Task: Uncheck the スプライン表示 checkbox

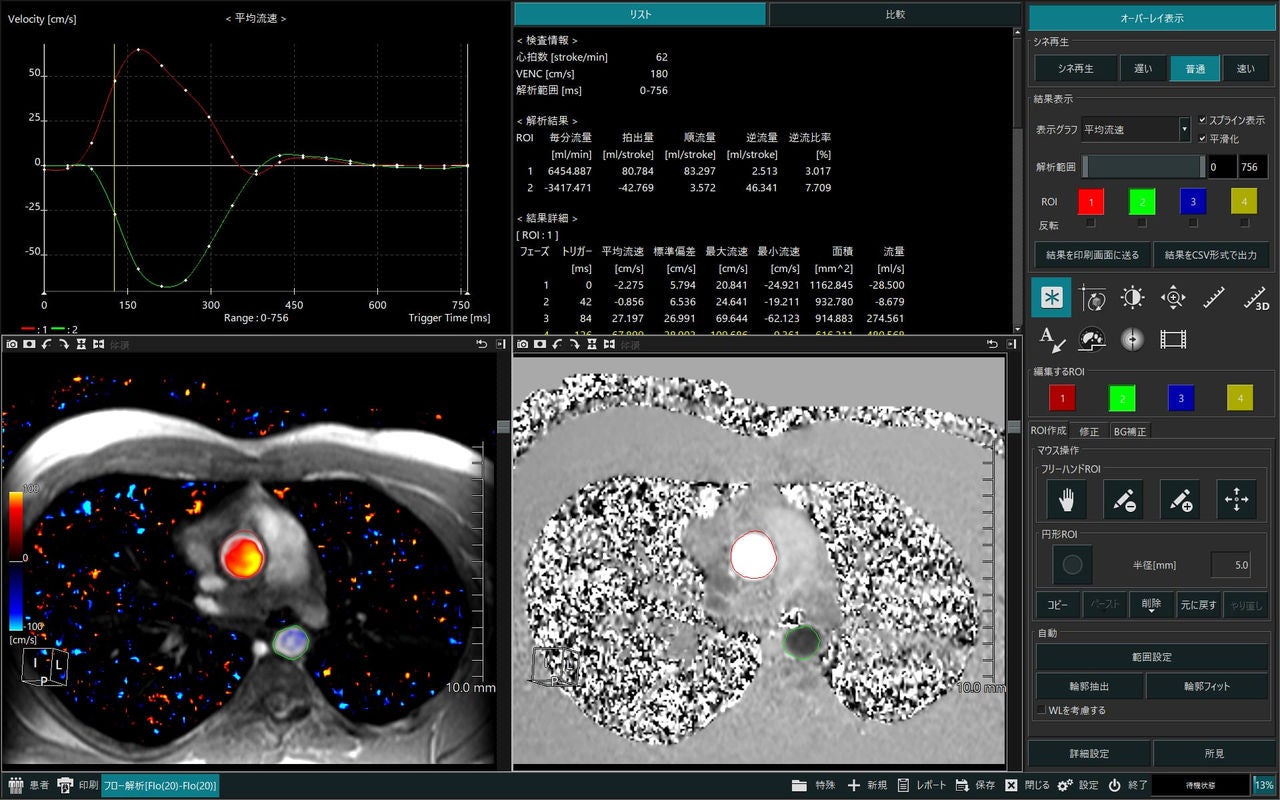Action: [x=1203, y=120]
